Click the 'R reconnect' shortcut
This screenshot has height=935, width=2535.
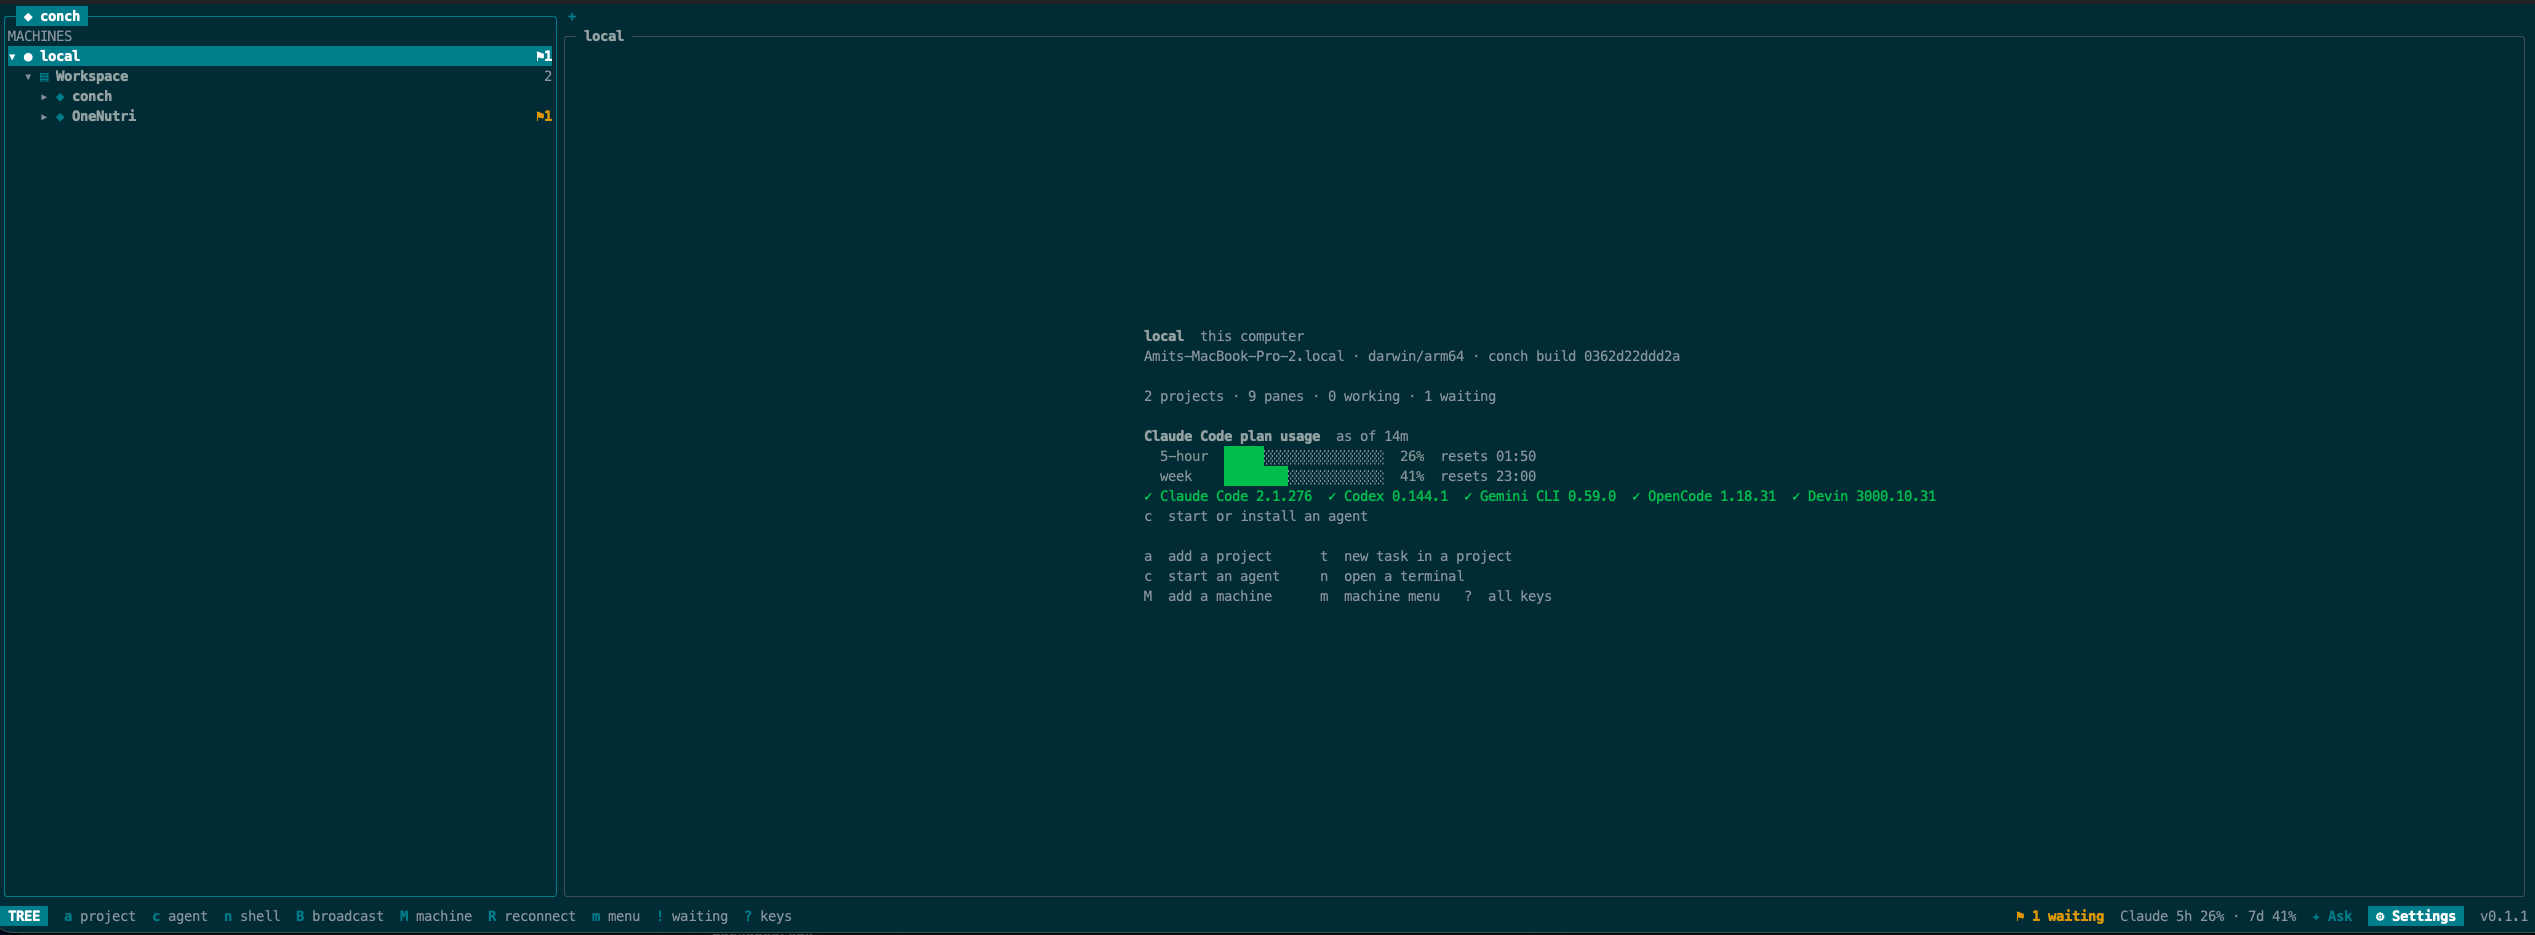tap(532, 916)
